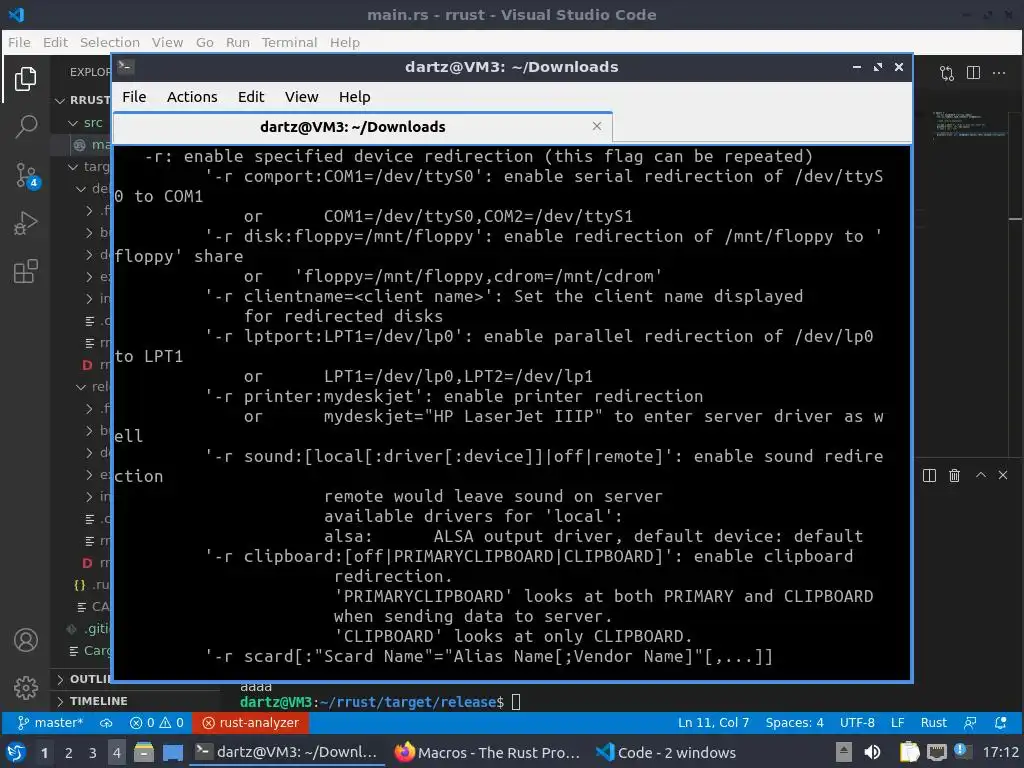Screen dimensions: 1024x768
Task: Open the Manage gear menu
Action: (25, 688)
